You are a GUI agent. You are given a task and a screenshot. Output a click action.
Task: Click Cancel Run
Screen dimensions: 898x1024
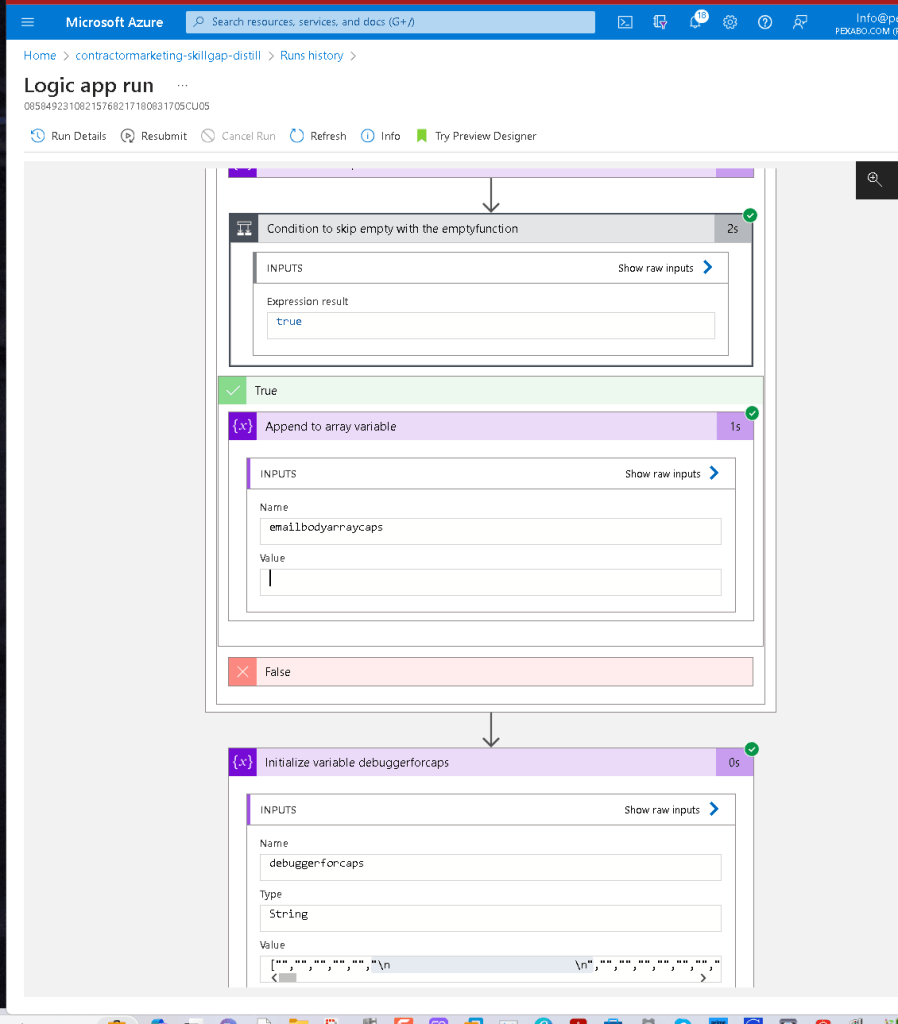pyautogui.click(x=238, y=136)
